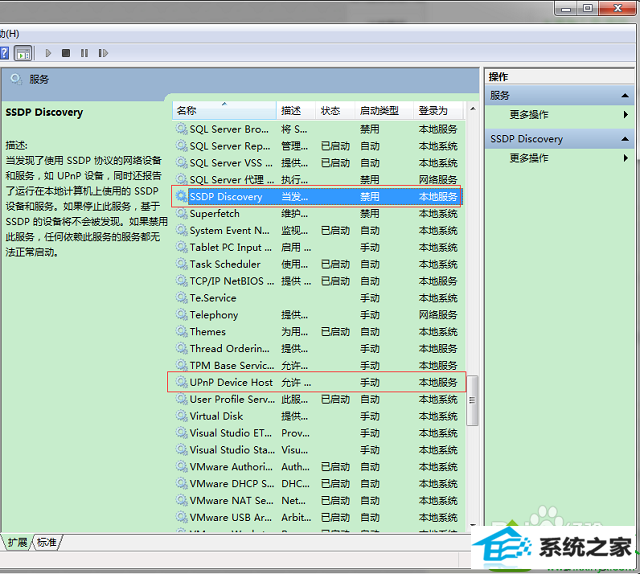
Task: Click the 操作 pane title
Action: coord(498,77)
